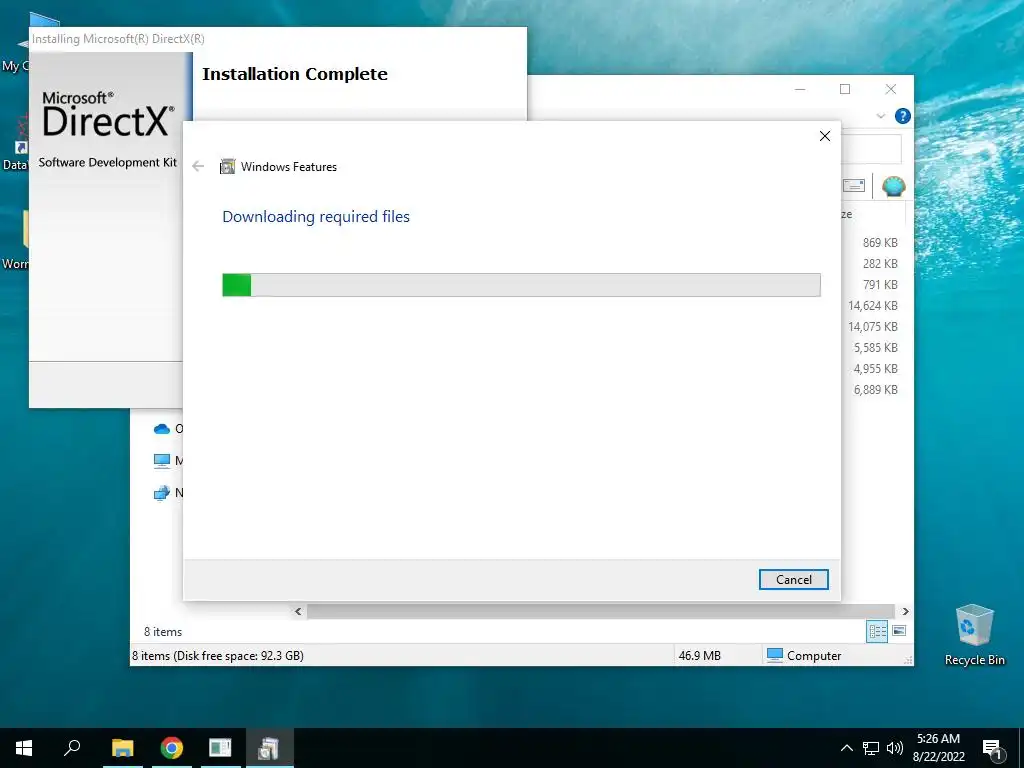Click the Explorer scroll right arrow

(x=905, y=611)
